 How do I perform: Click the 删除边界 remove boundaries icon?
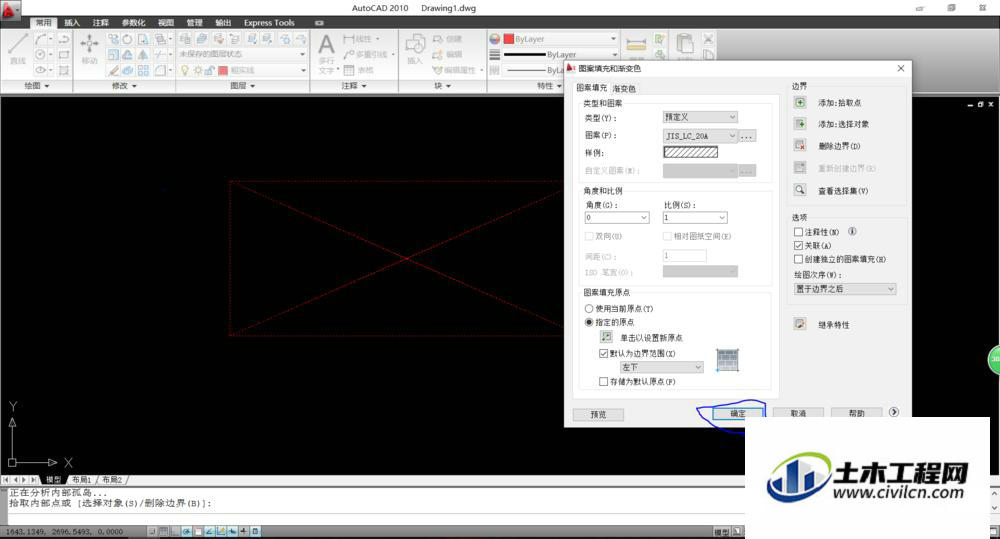[x=800, y=146]
